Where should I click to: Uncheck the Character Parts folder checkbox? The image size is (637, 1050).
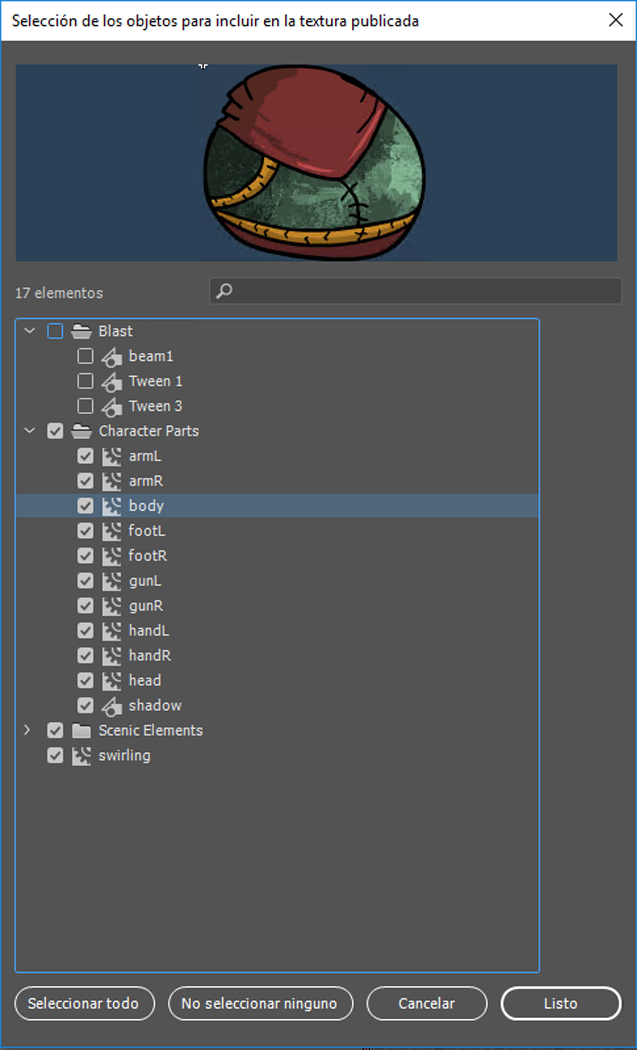[56, 431]
